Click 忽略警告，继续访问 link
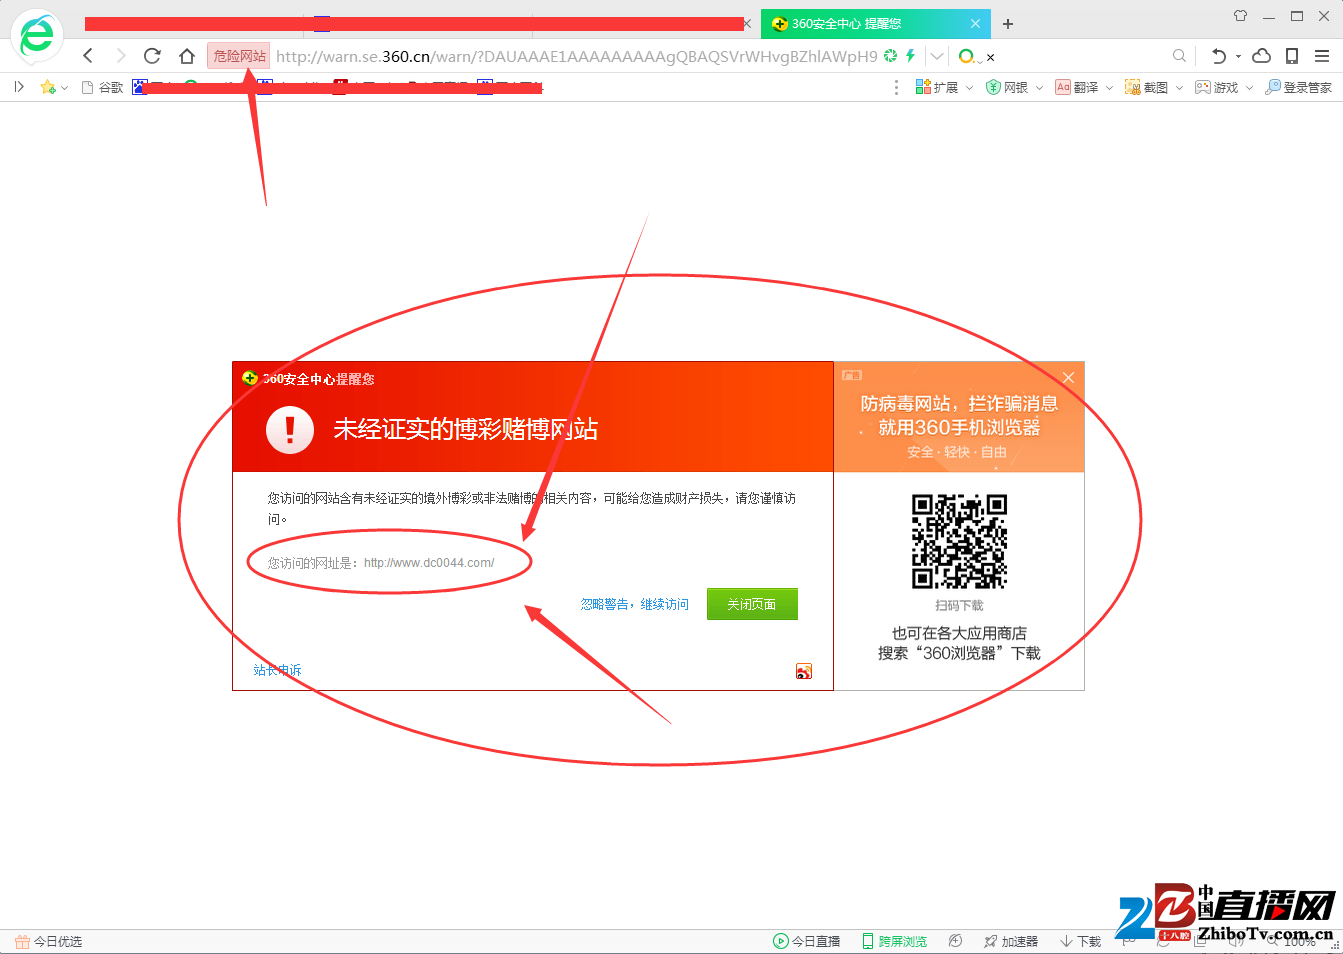Screen dimensions: 1343x954 pos(634,603)
